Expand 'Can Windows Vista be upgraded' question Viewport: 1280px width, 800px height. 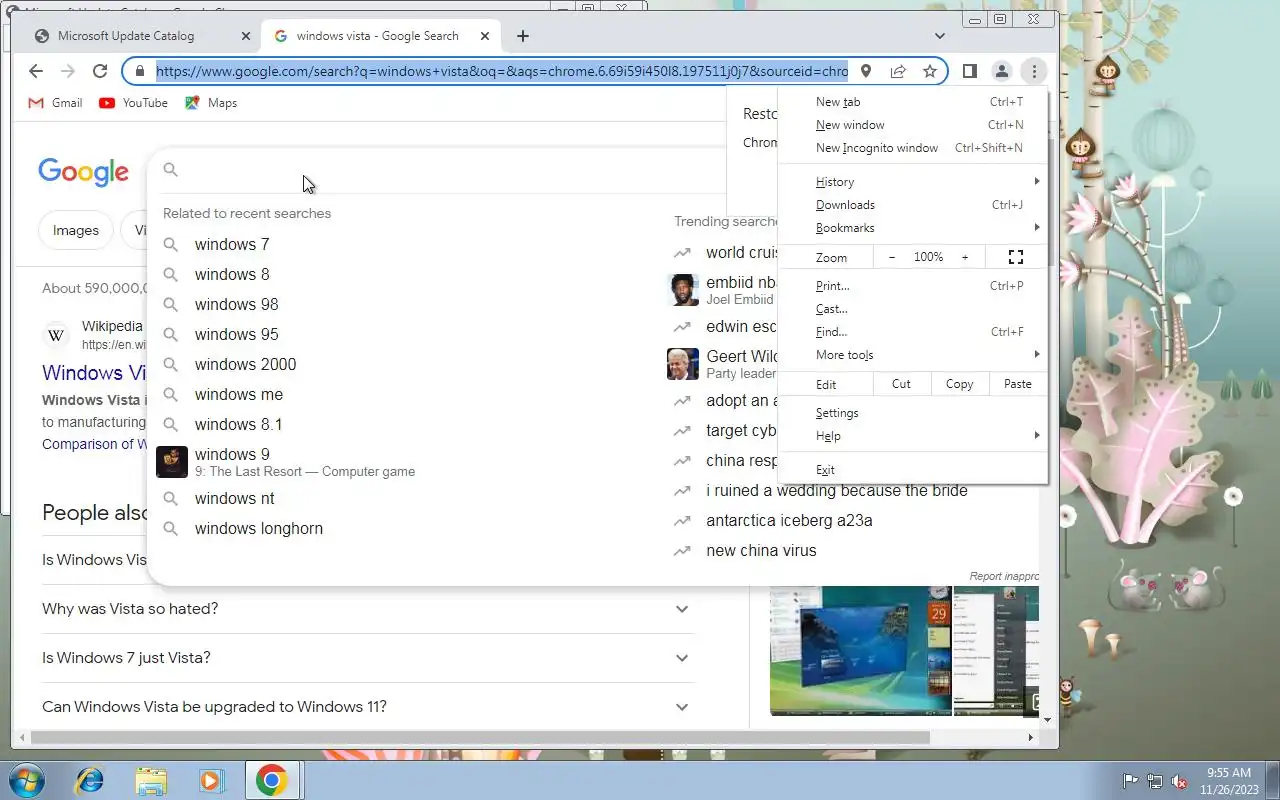coord(368,707)
